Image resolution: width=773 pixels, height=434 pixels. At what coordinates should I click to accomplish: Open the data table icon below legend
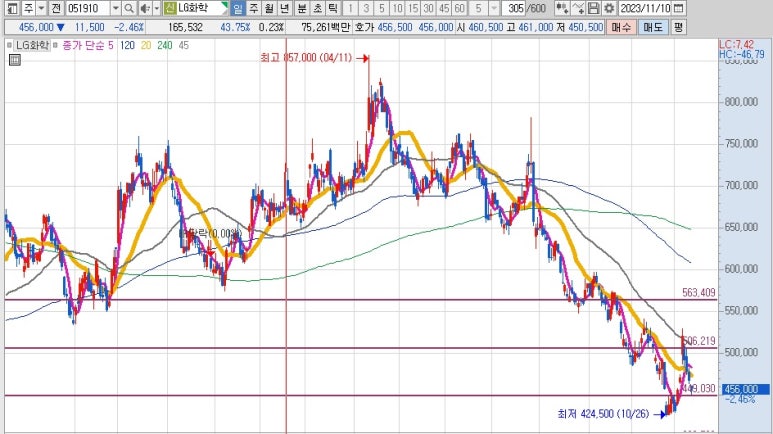point(15,60)
